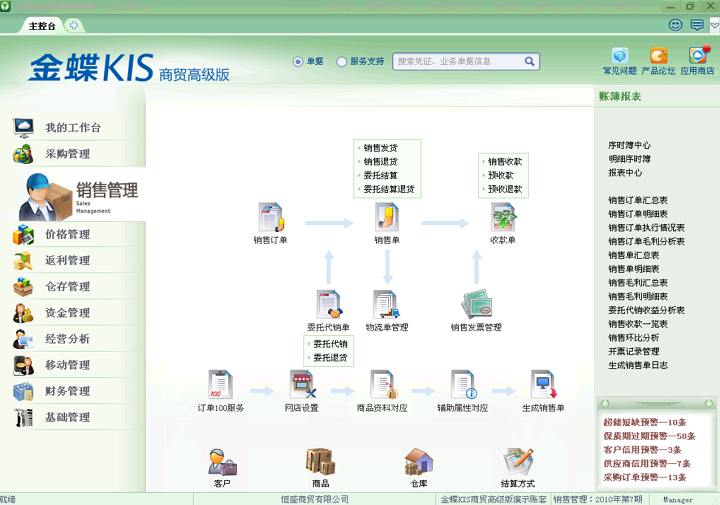The width and height of the screenshot is (720, 505).
Task: Open the 销售发票管理 invoice icon
Action: (x=477, y=304)
